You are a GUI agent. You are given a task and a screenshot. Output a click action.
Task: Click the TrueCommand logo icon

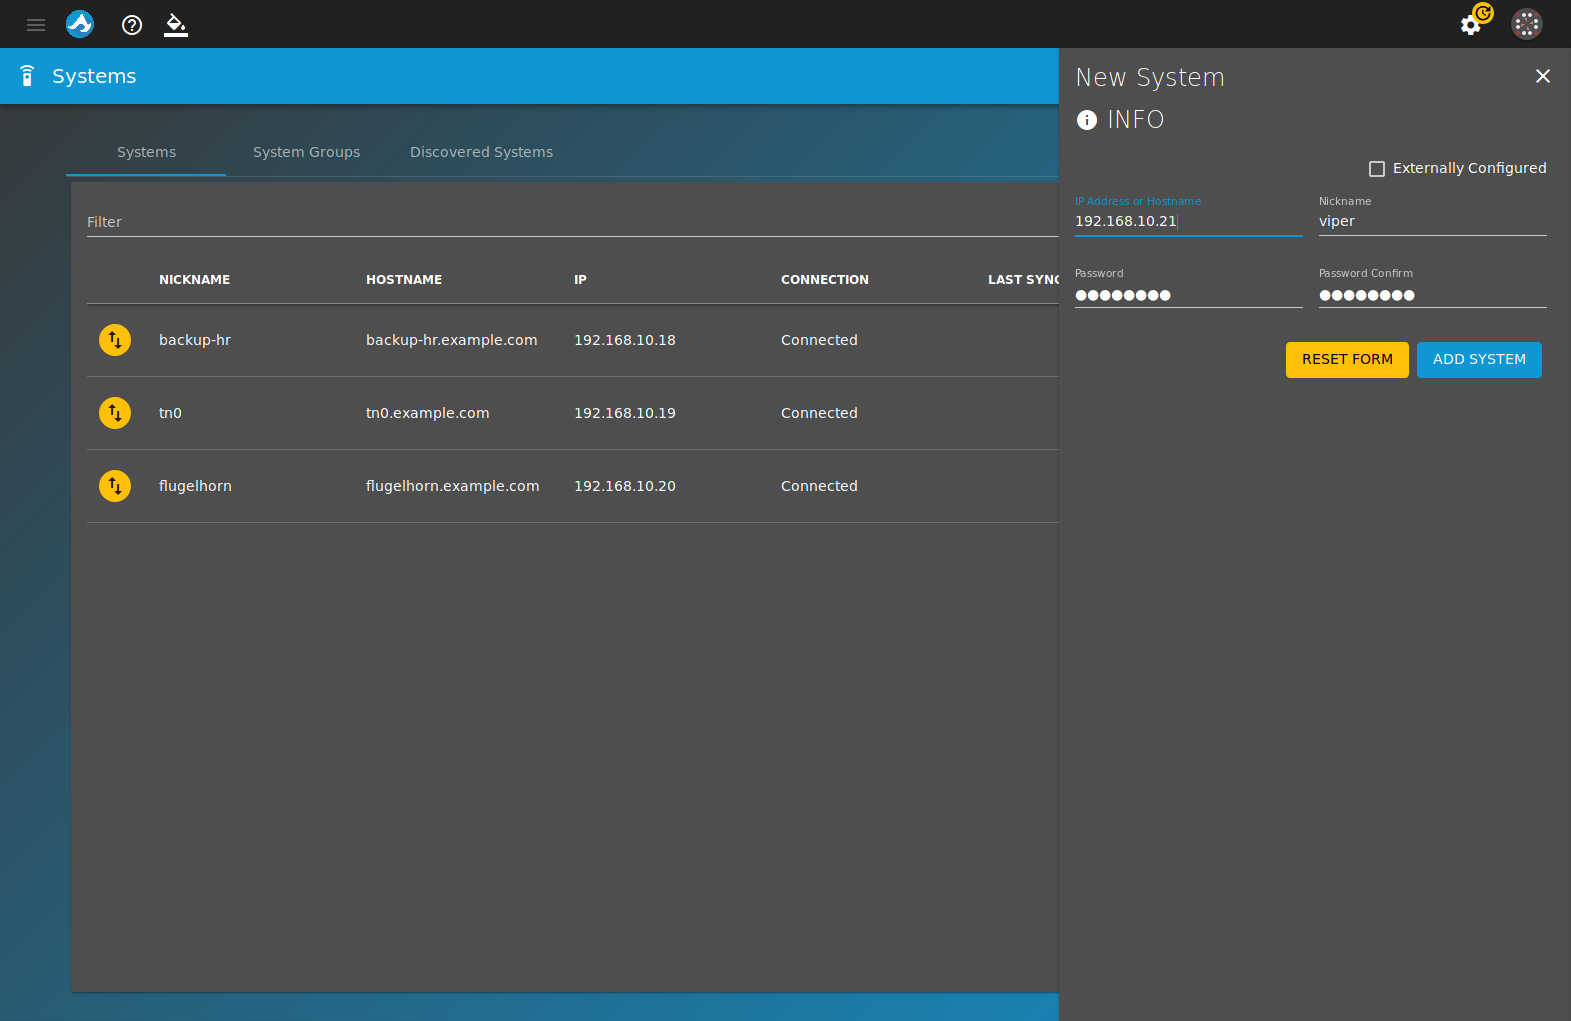[x=80, y=24]
